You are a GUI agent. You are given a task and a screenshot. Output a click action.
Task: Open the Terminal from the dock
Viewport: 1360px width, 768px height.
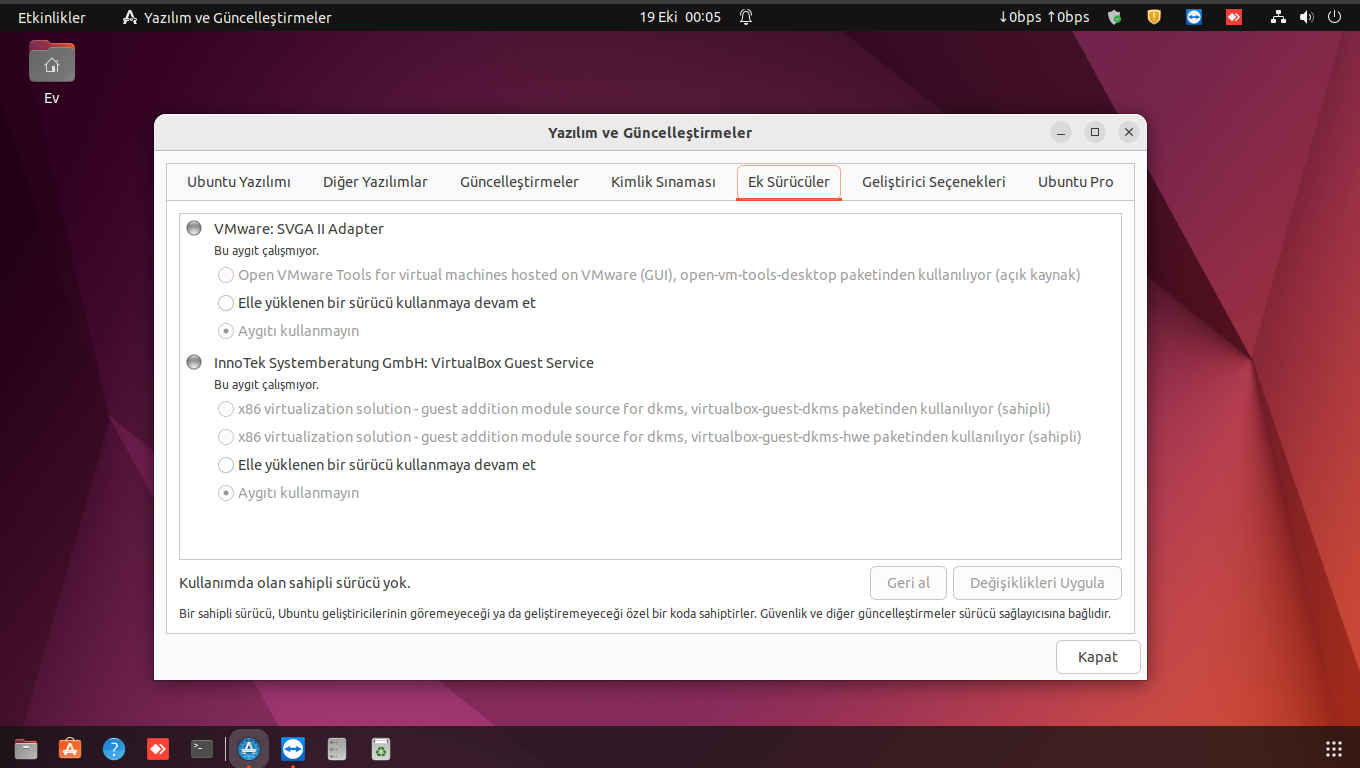201,748
